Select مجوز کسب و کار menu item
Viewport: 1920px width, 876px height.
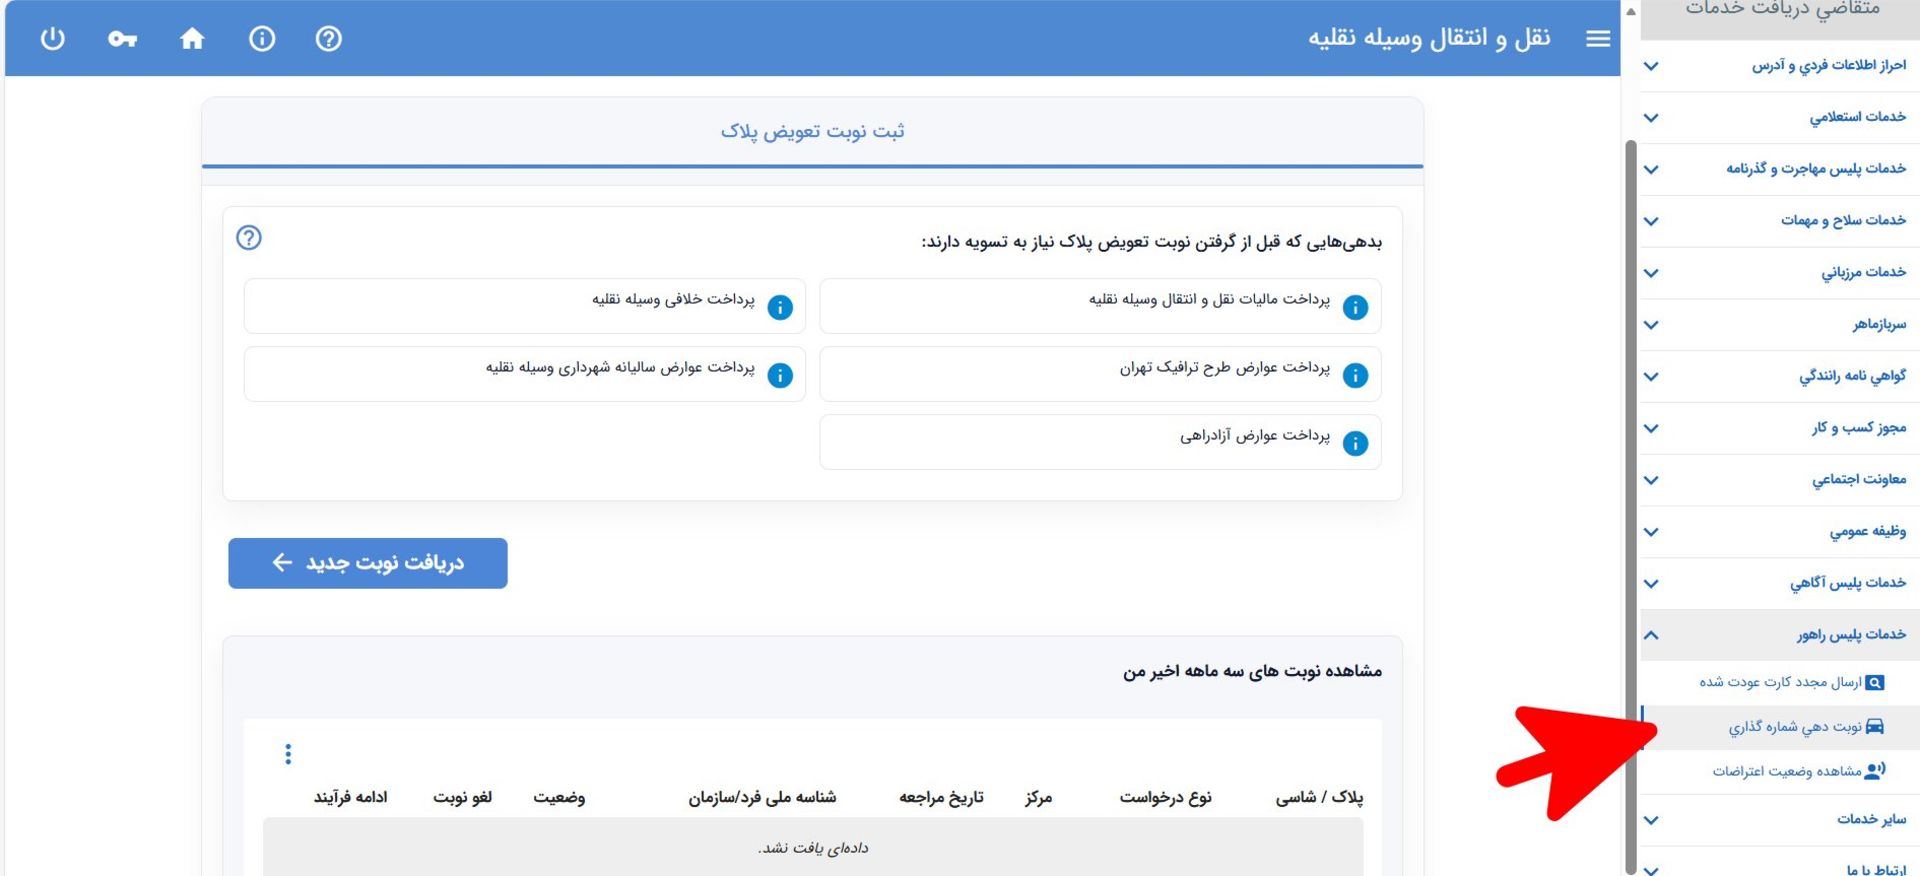coord(1780,428)
